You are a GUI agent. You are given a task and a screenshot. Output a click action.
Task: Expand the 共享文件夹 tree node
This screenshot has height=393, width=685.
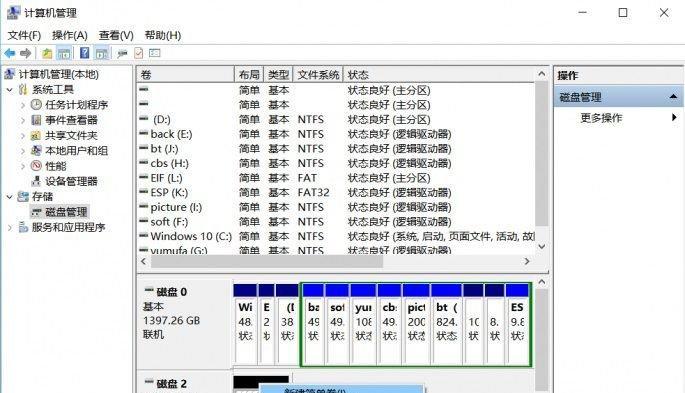coord(23,136)
